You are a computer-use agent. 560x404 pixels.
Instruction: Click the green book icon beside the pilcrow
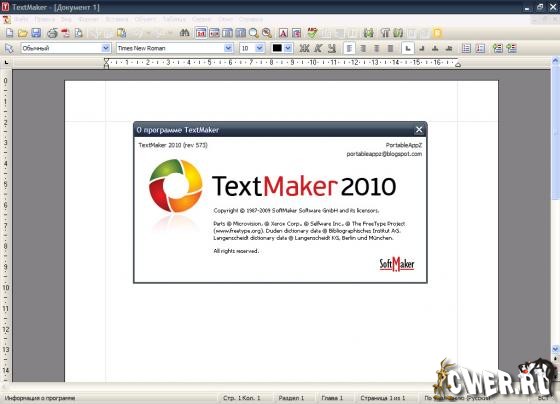coord(398,33)
